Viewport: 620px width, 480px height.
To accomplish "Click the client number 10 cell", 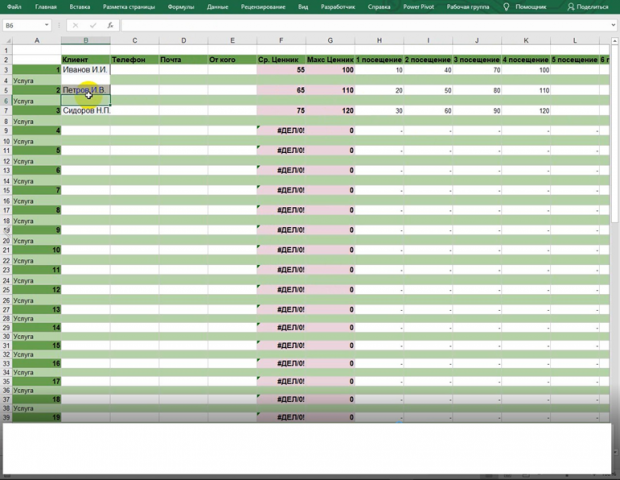I will (x=37, y=250).
